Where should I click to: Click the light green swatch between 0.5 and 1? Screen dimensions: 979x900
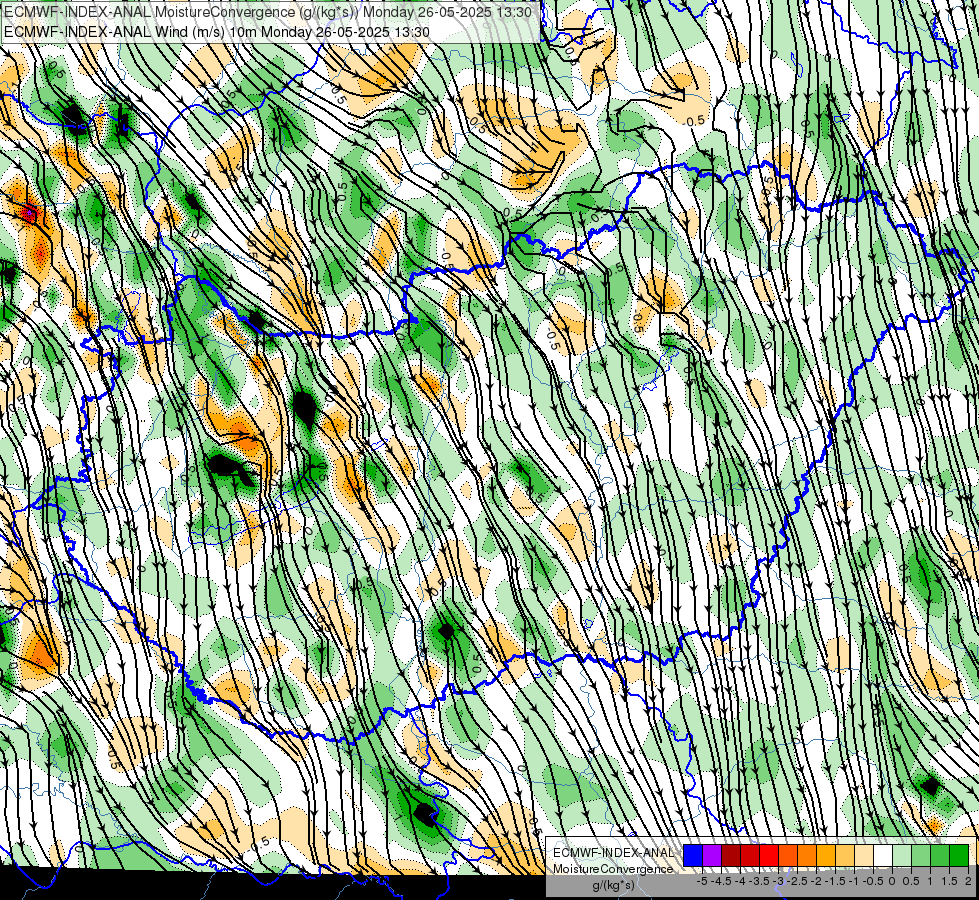[921, 855]
